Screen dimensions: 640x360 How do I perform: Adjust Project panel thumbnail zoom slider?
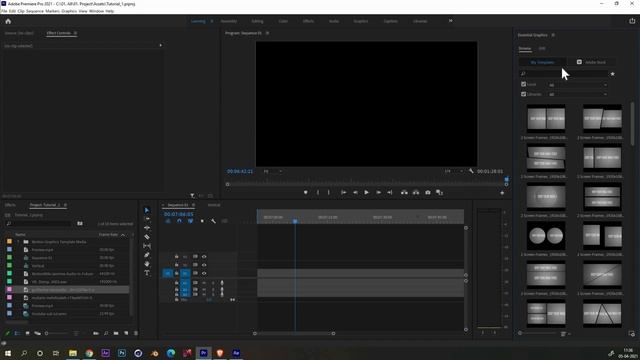(x=57, y=333)
